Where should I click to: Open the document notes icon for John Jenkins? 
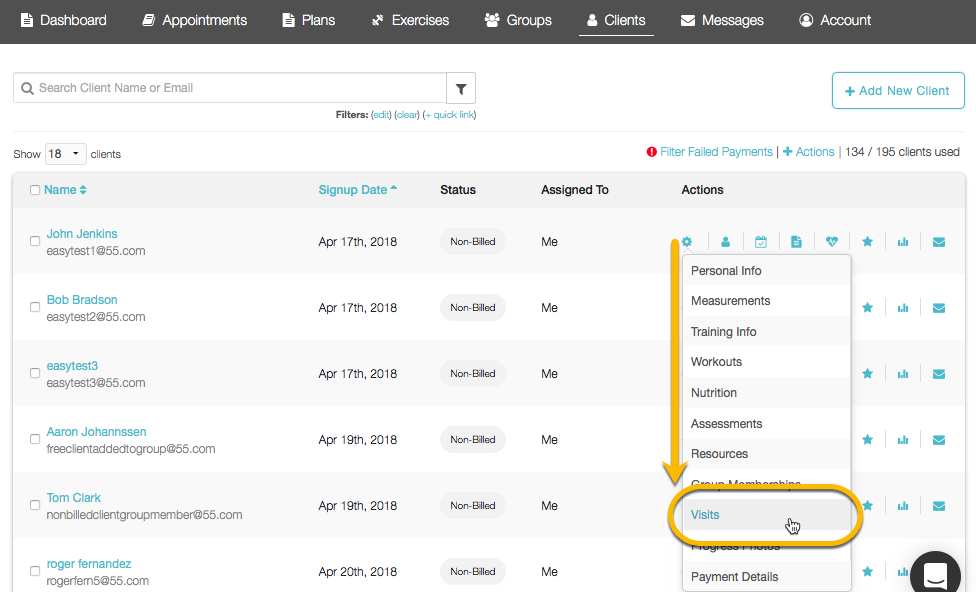tap(796, 241)
